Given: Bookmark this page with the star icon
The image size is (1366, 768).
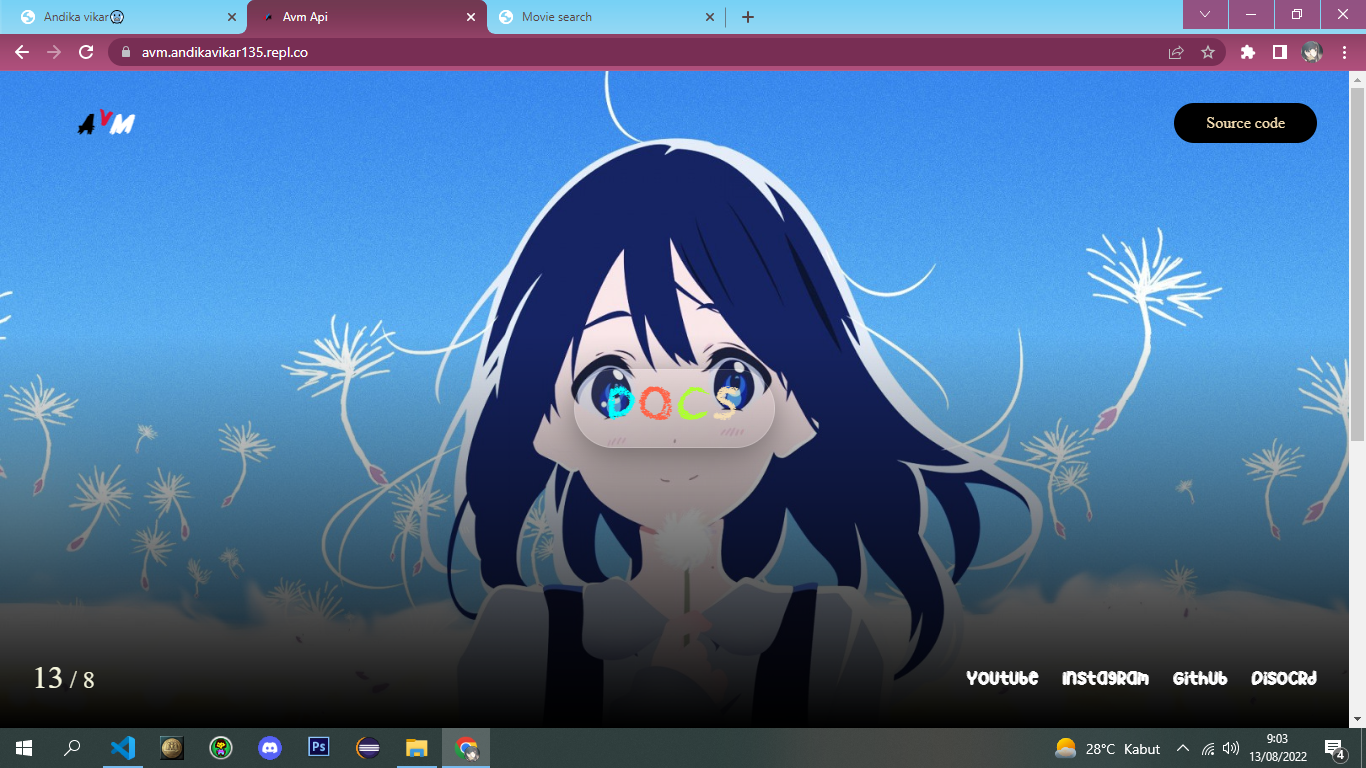Looking at the screenshot, I should pos(1207,52).
